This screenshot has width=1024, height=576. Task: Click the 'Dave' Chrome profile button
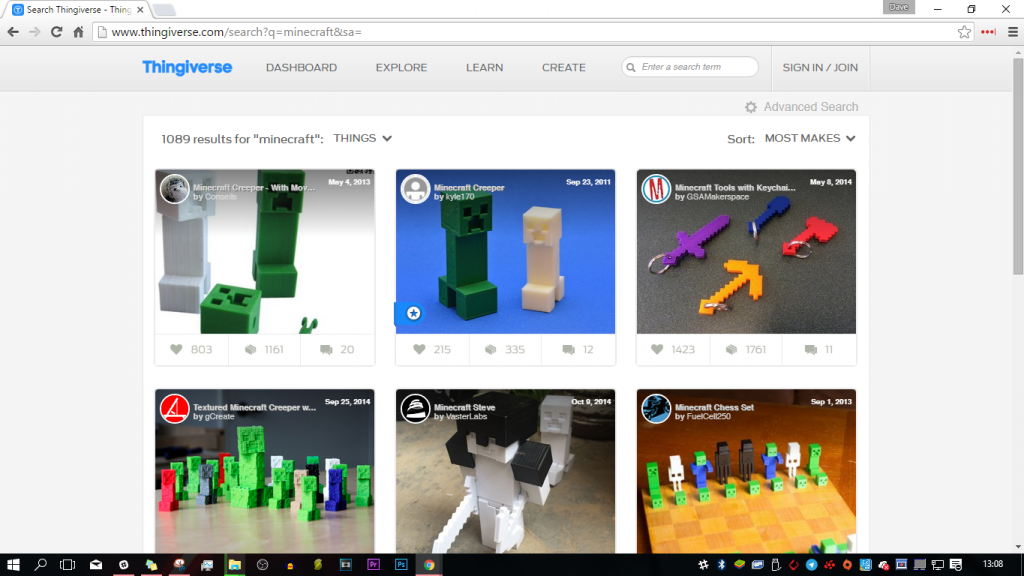899,7
